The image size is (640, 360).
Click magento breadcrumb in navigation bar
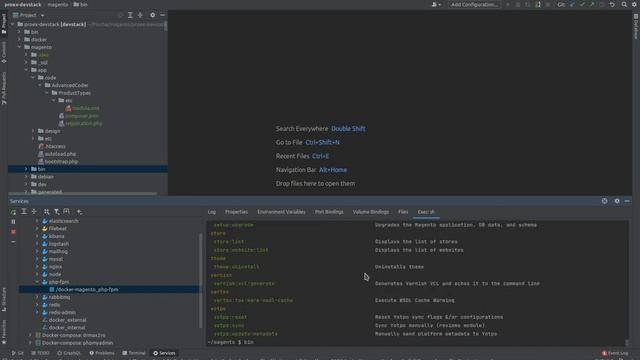pyautogui.click(x=58, y=4)
